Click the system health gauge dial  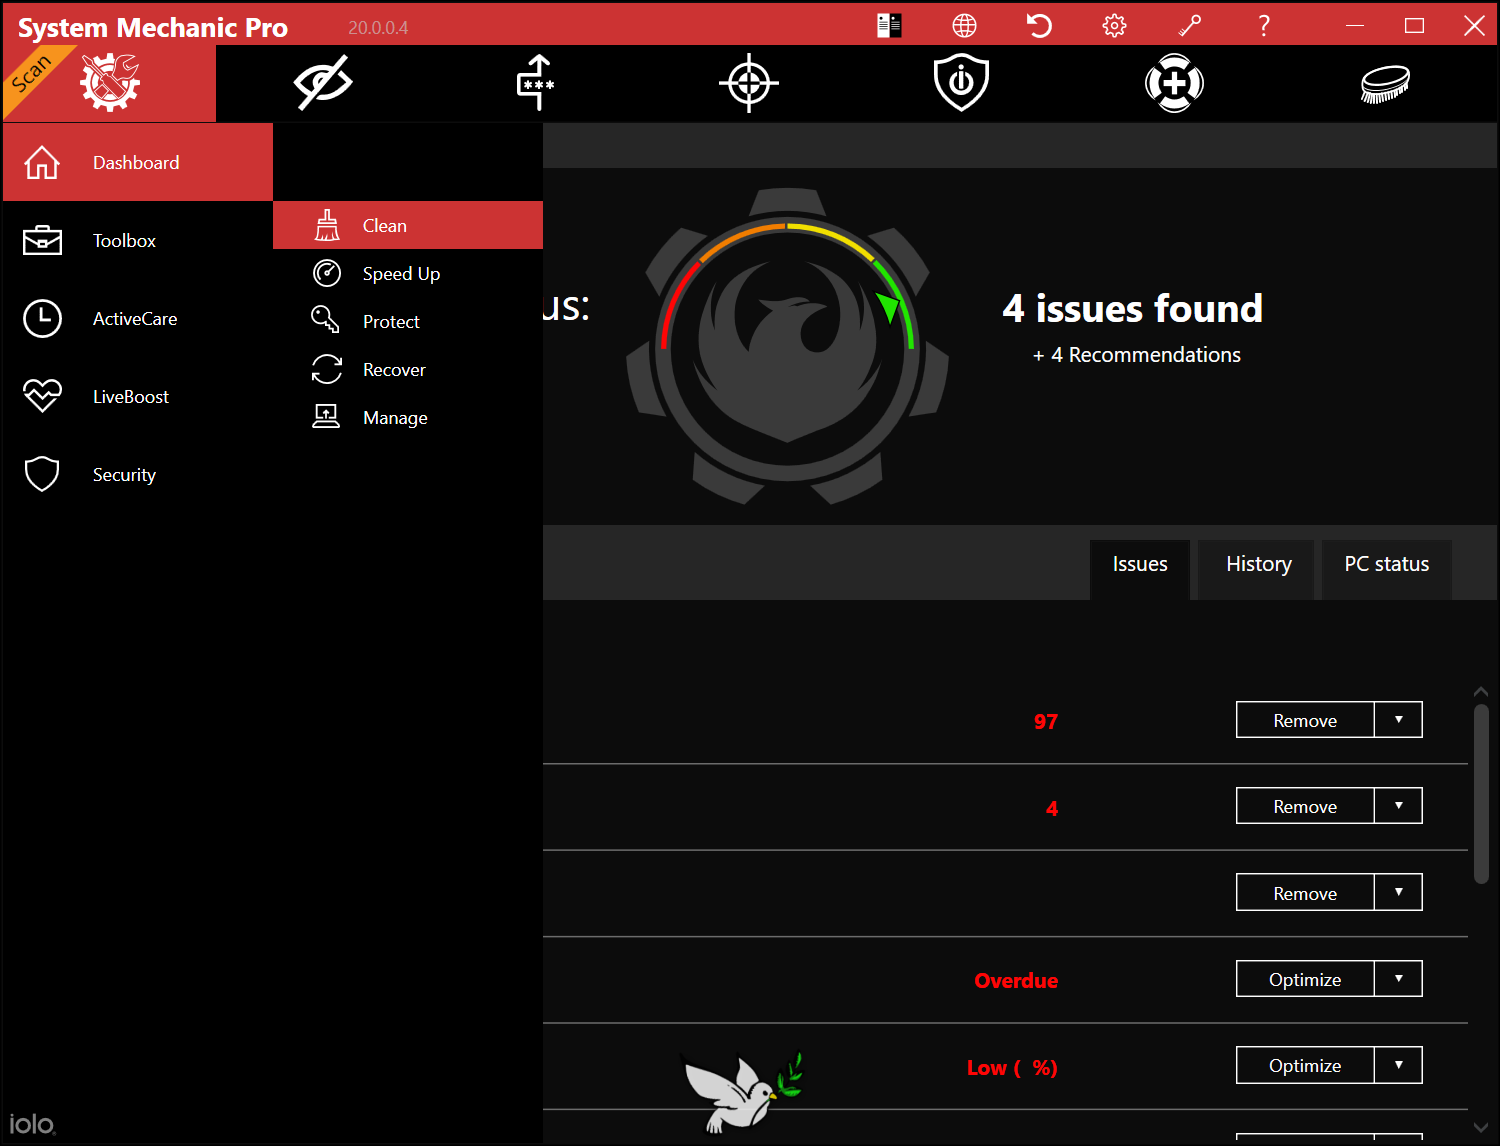click(787, 345)
